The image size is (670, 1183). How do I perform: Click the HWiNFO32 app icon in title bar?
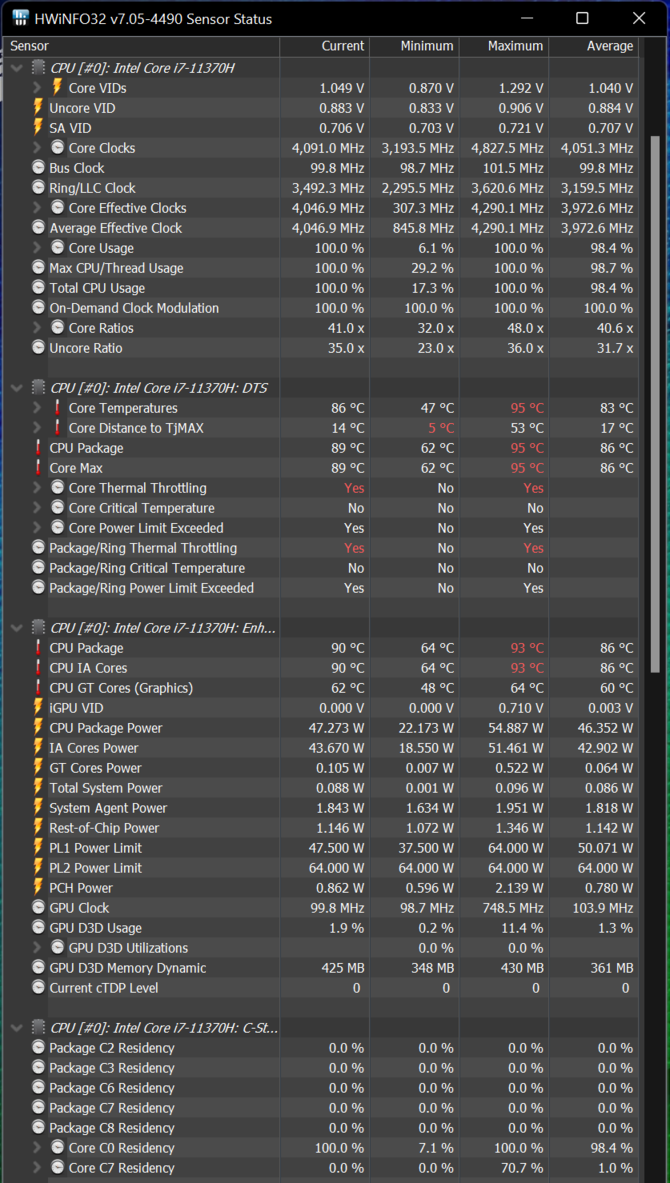pos(20,18)
